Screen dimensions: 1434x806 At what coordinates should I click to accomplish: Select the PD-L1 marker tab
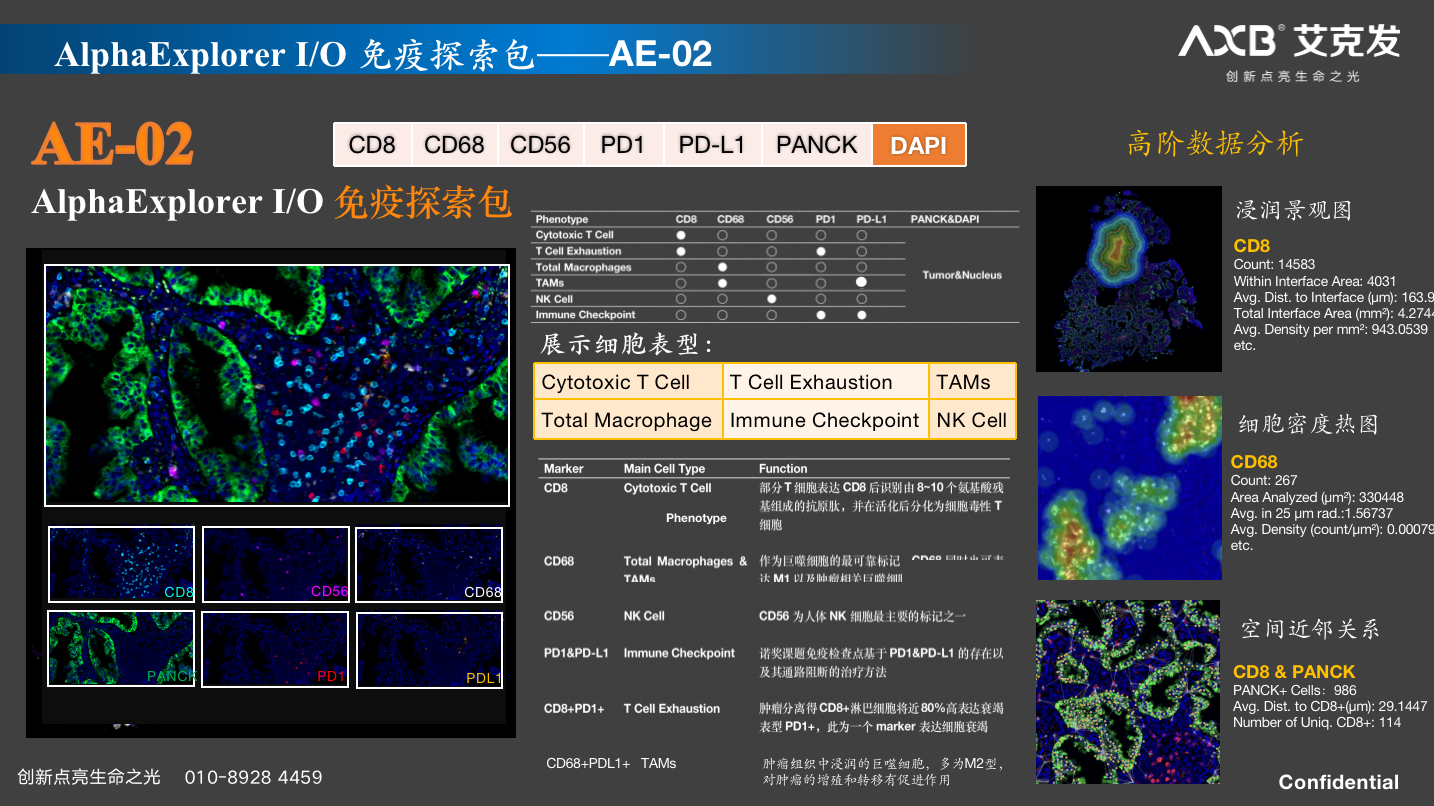click(x=712, y=145)
